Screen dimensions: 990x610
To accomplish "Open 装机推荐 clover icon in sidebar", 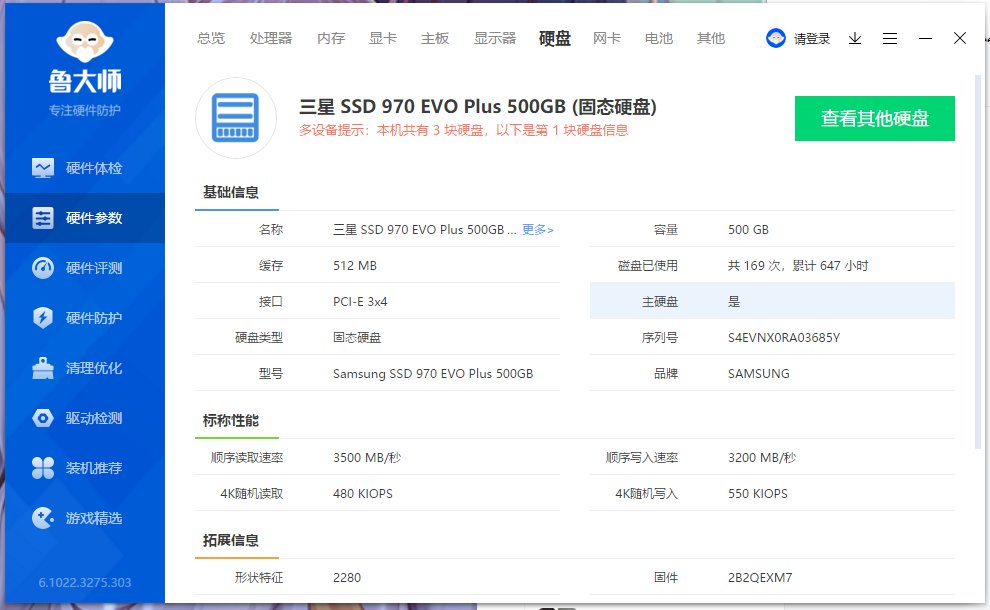I will 43,468.
